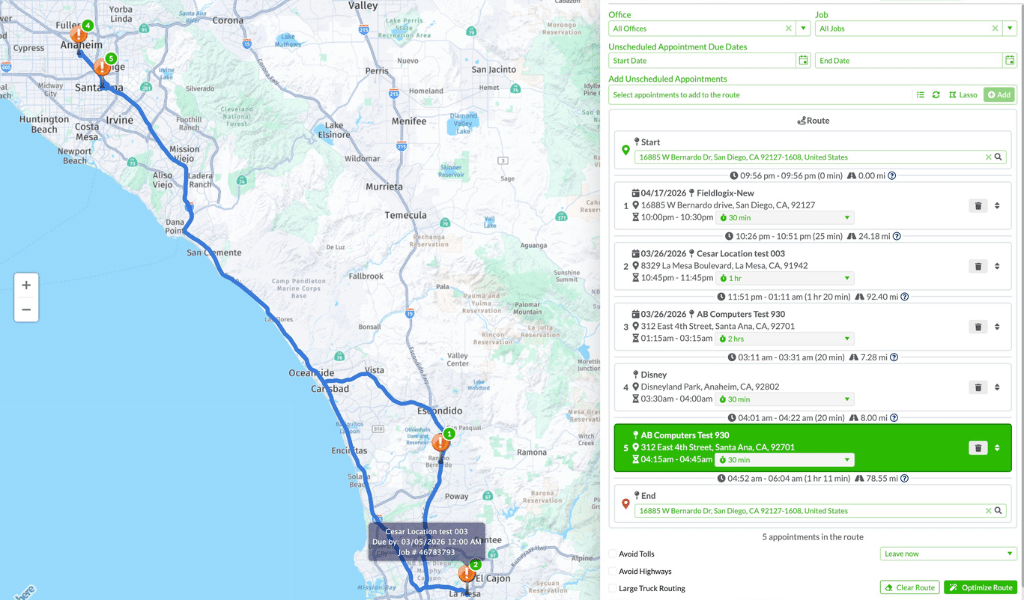Open stop 5 30 min duration dropdown
This screenshot has width=1024, height=600.
coord(784,460)
